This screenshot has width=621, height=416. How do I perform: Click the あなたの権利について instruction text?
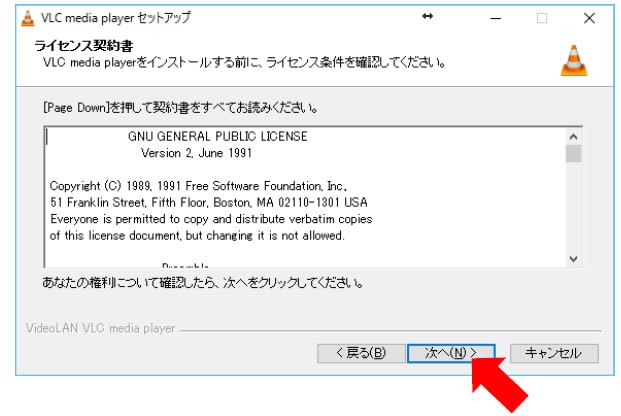point(203,282)
